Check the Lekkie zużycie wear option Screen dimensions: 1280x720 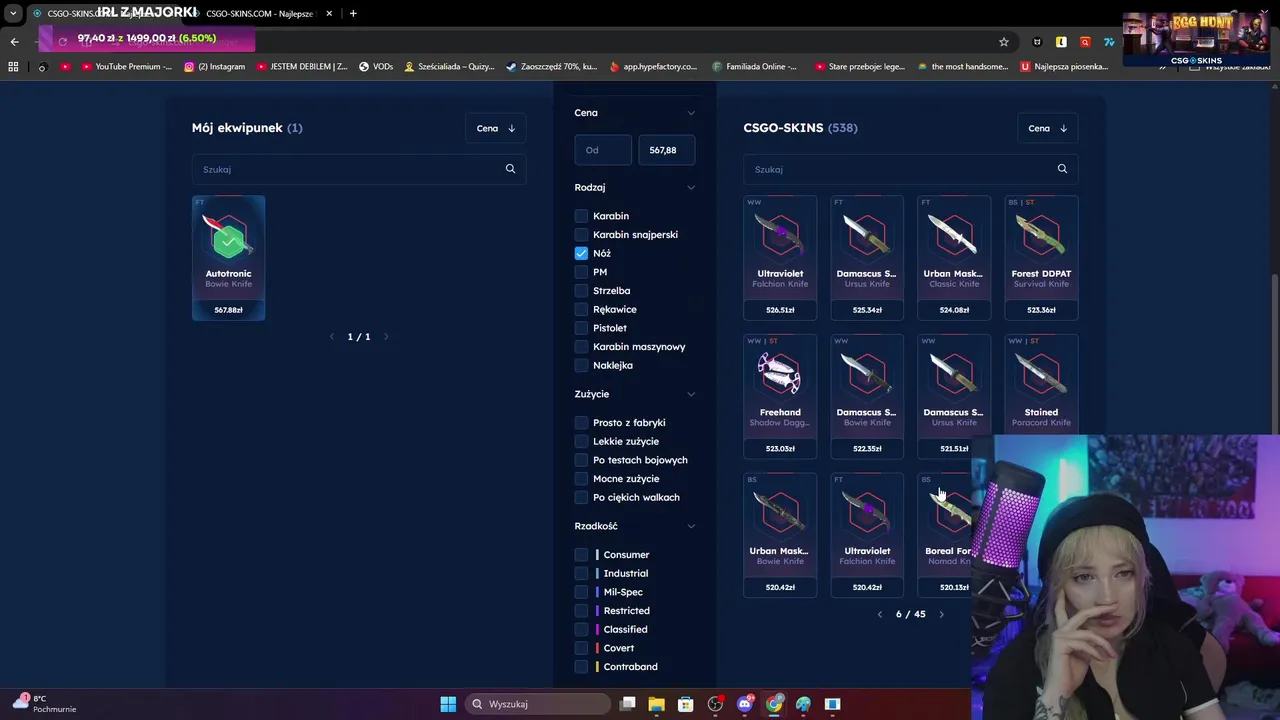coord(581,441)
